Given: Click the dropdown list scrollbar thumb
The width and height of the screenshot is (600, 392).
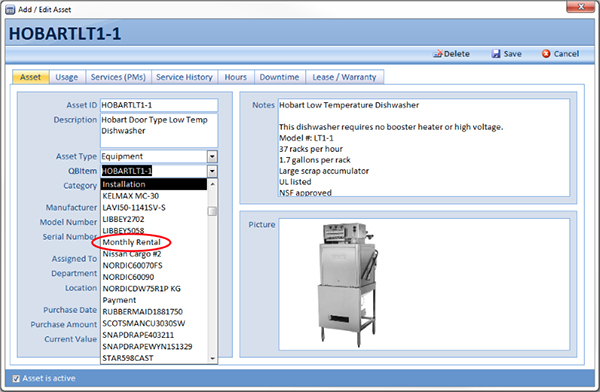Looking at the screenshot, I should tap(212, 211).
